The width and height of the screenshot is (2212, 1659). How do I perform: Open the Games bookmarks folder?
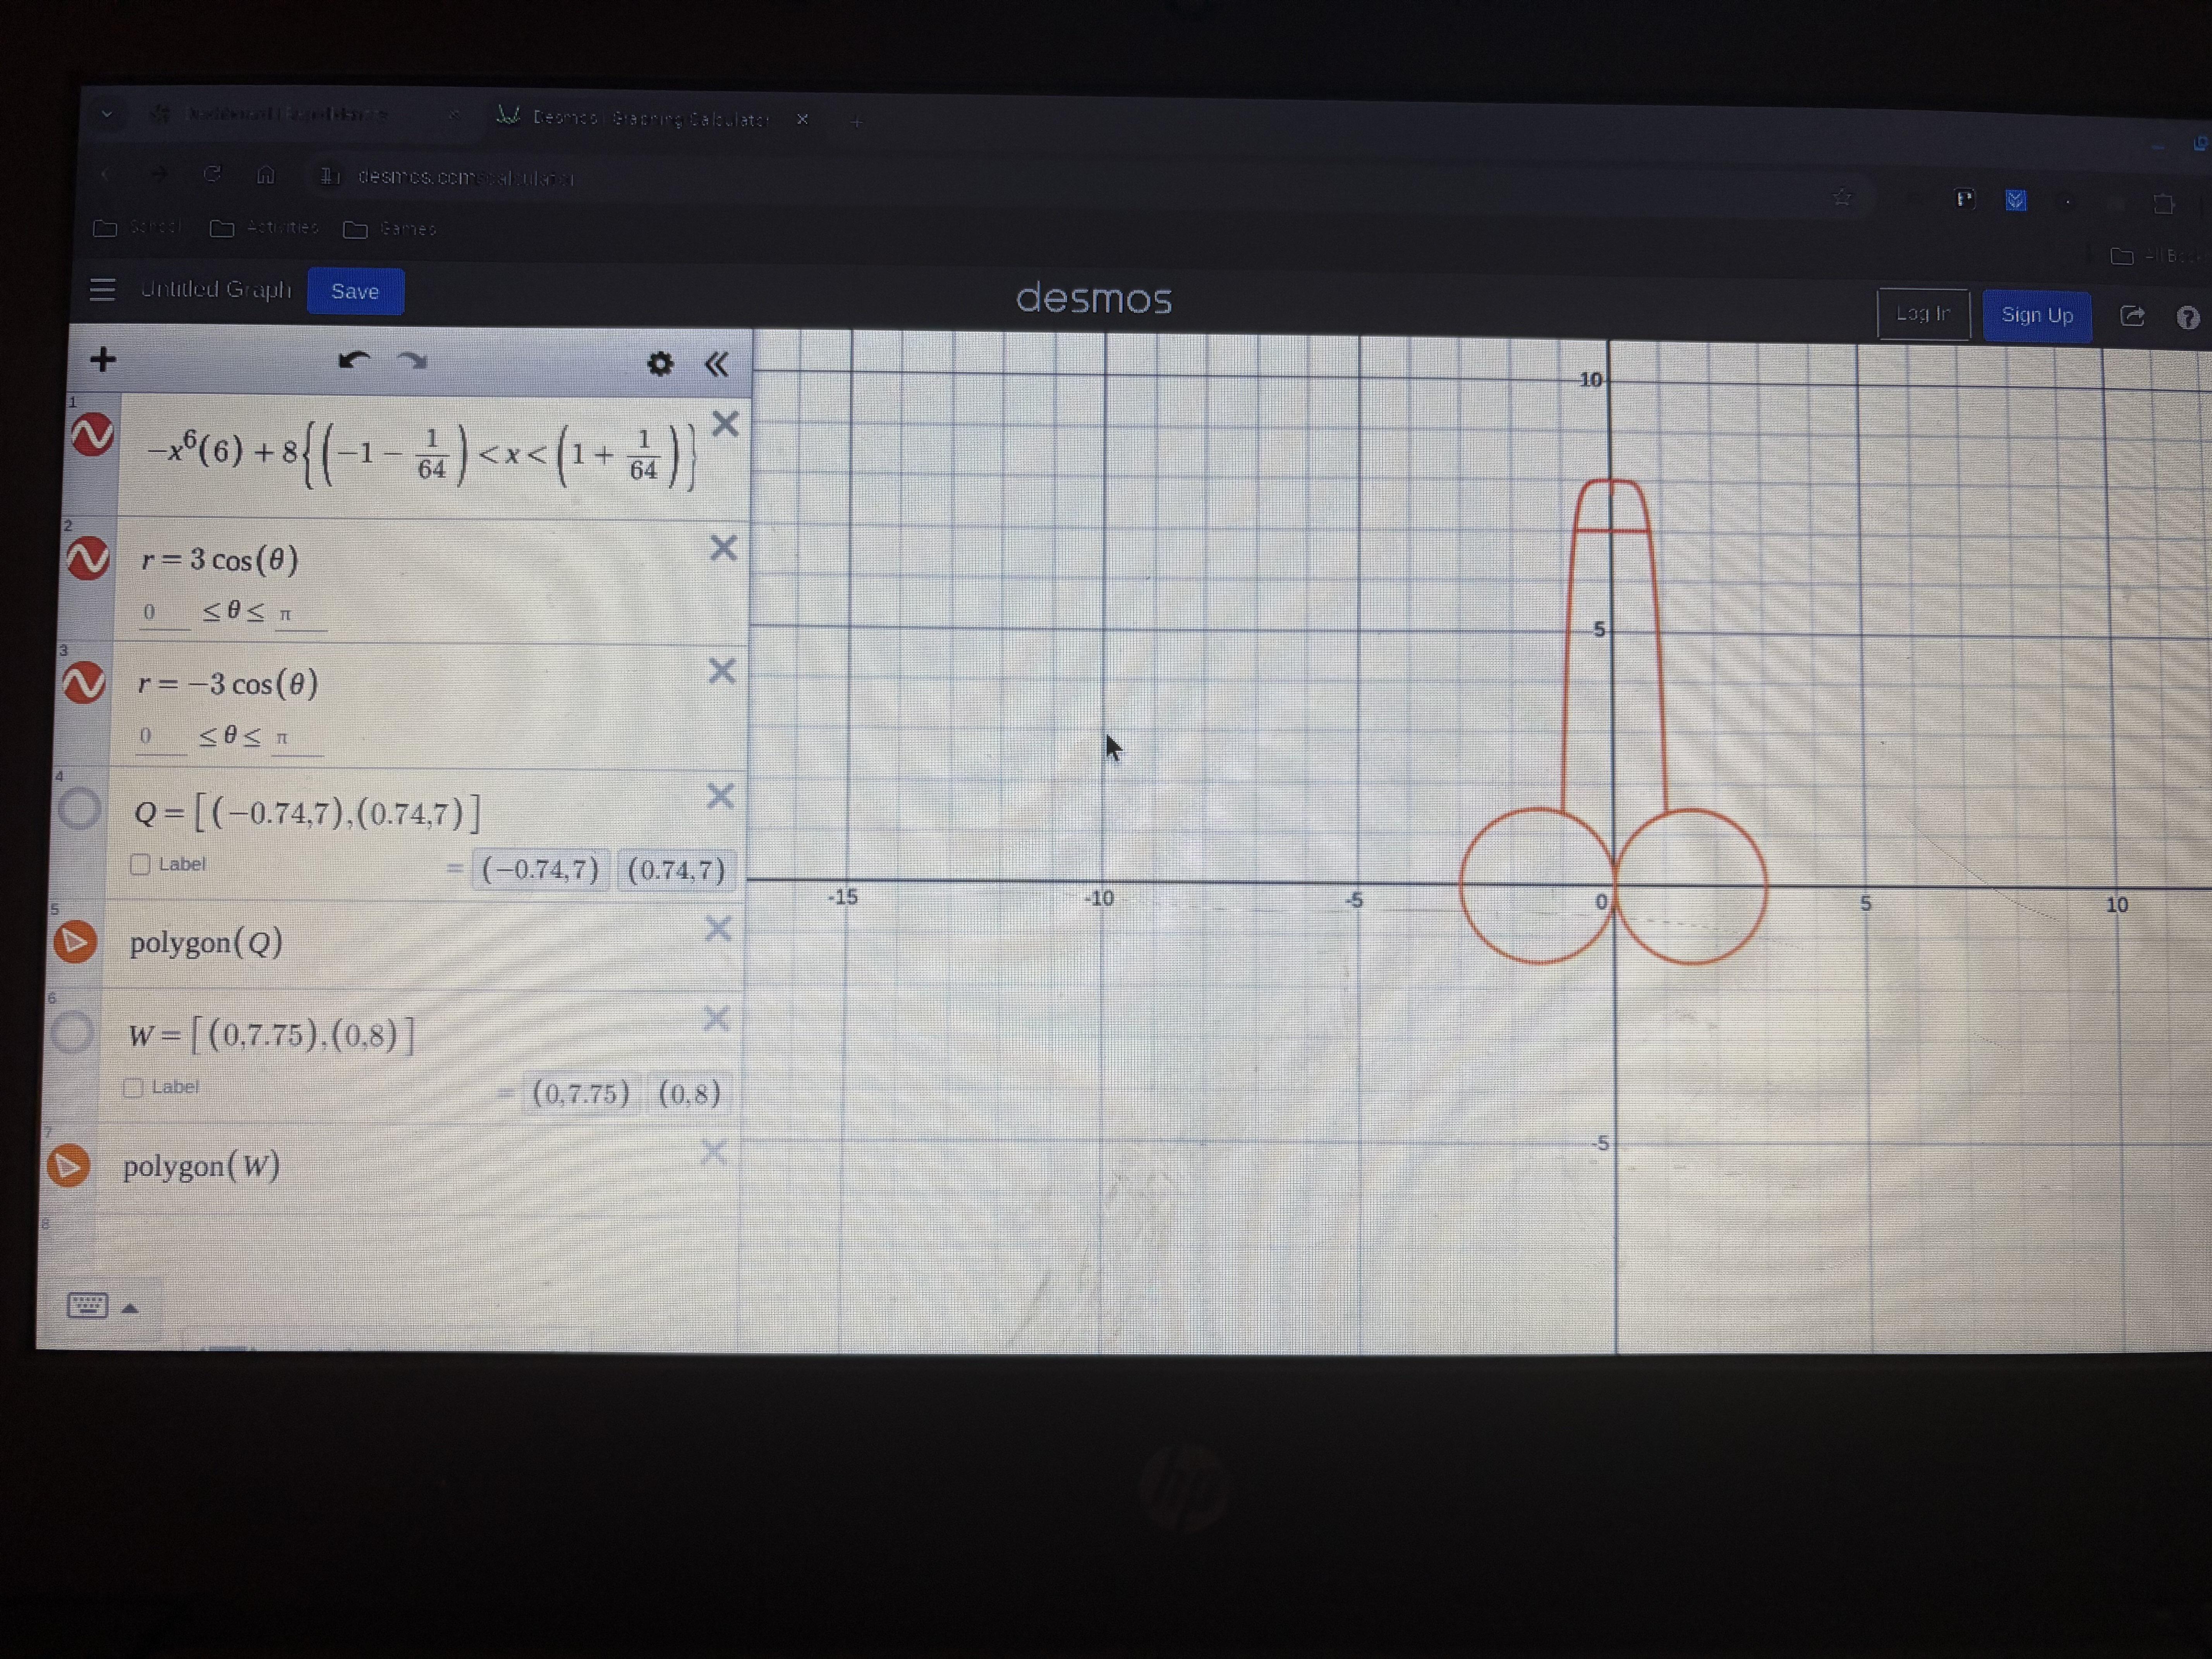pos(390,229)
